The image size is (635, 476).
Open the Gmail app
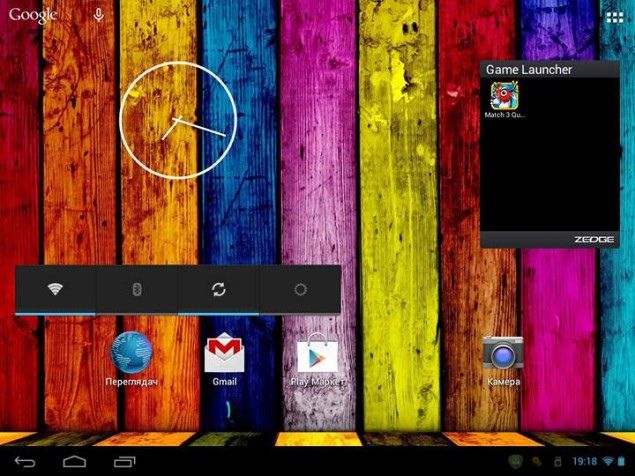(224, 355)
